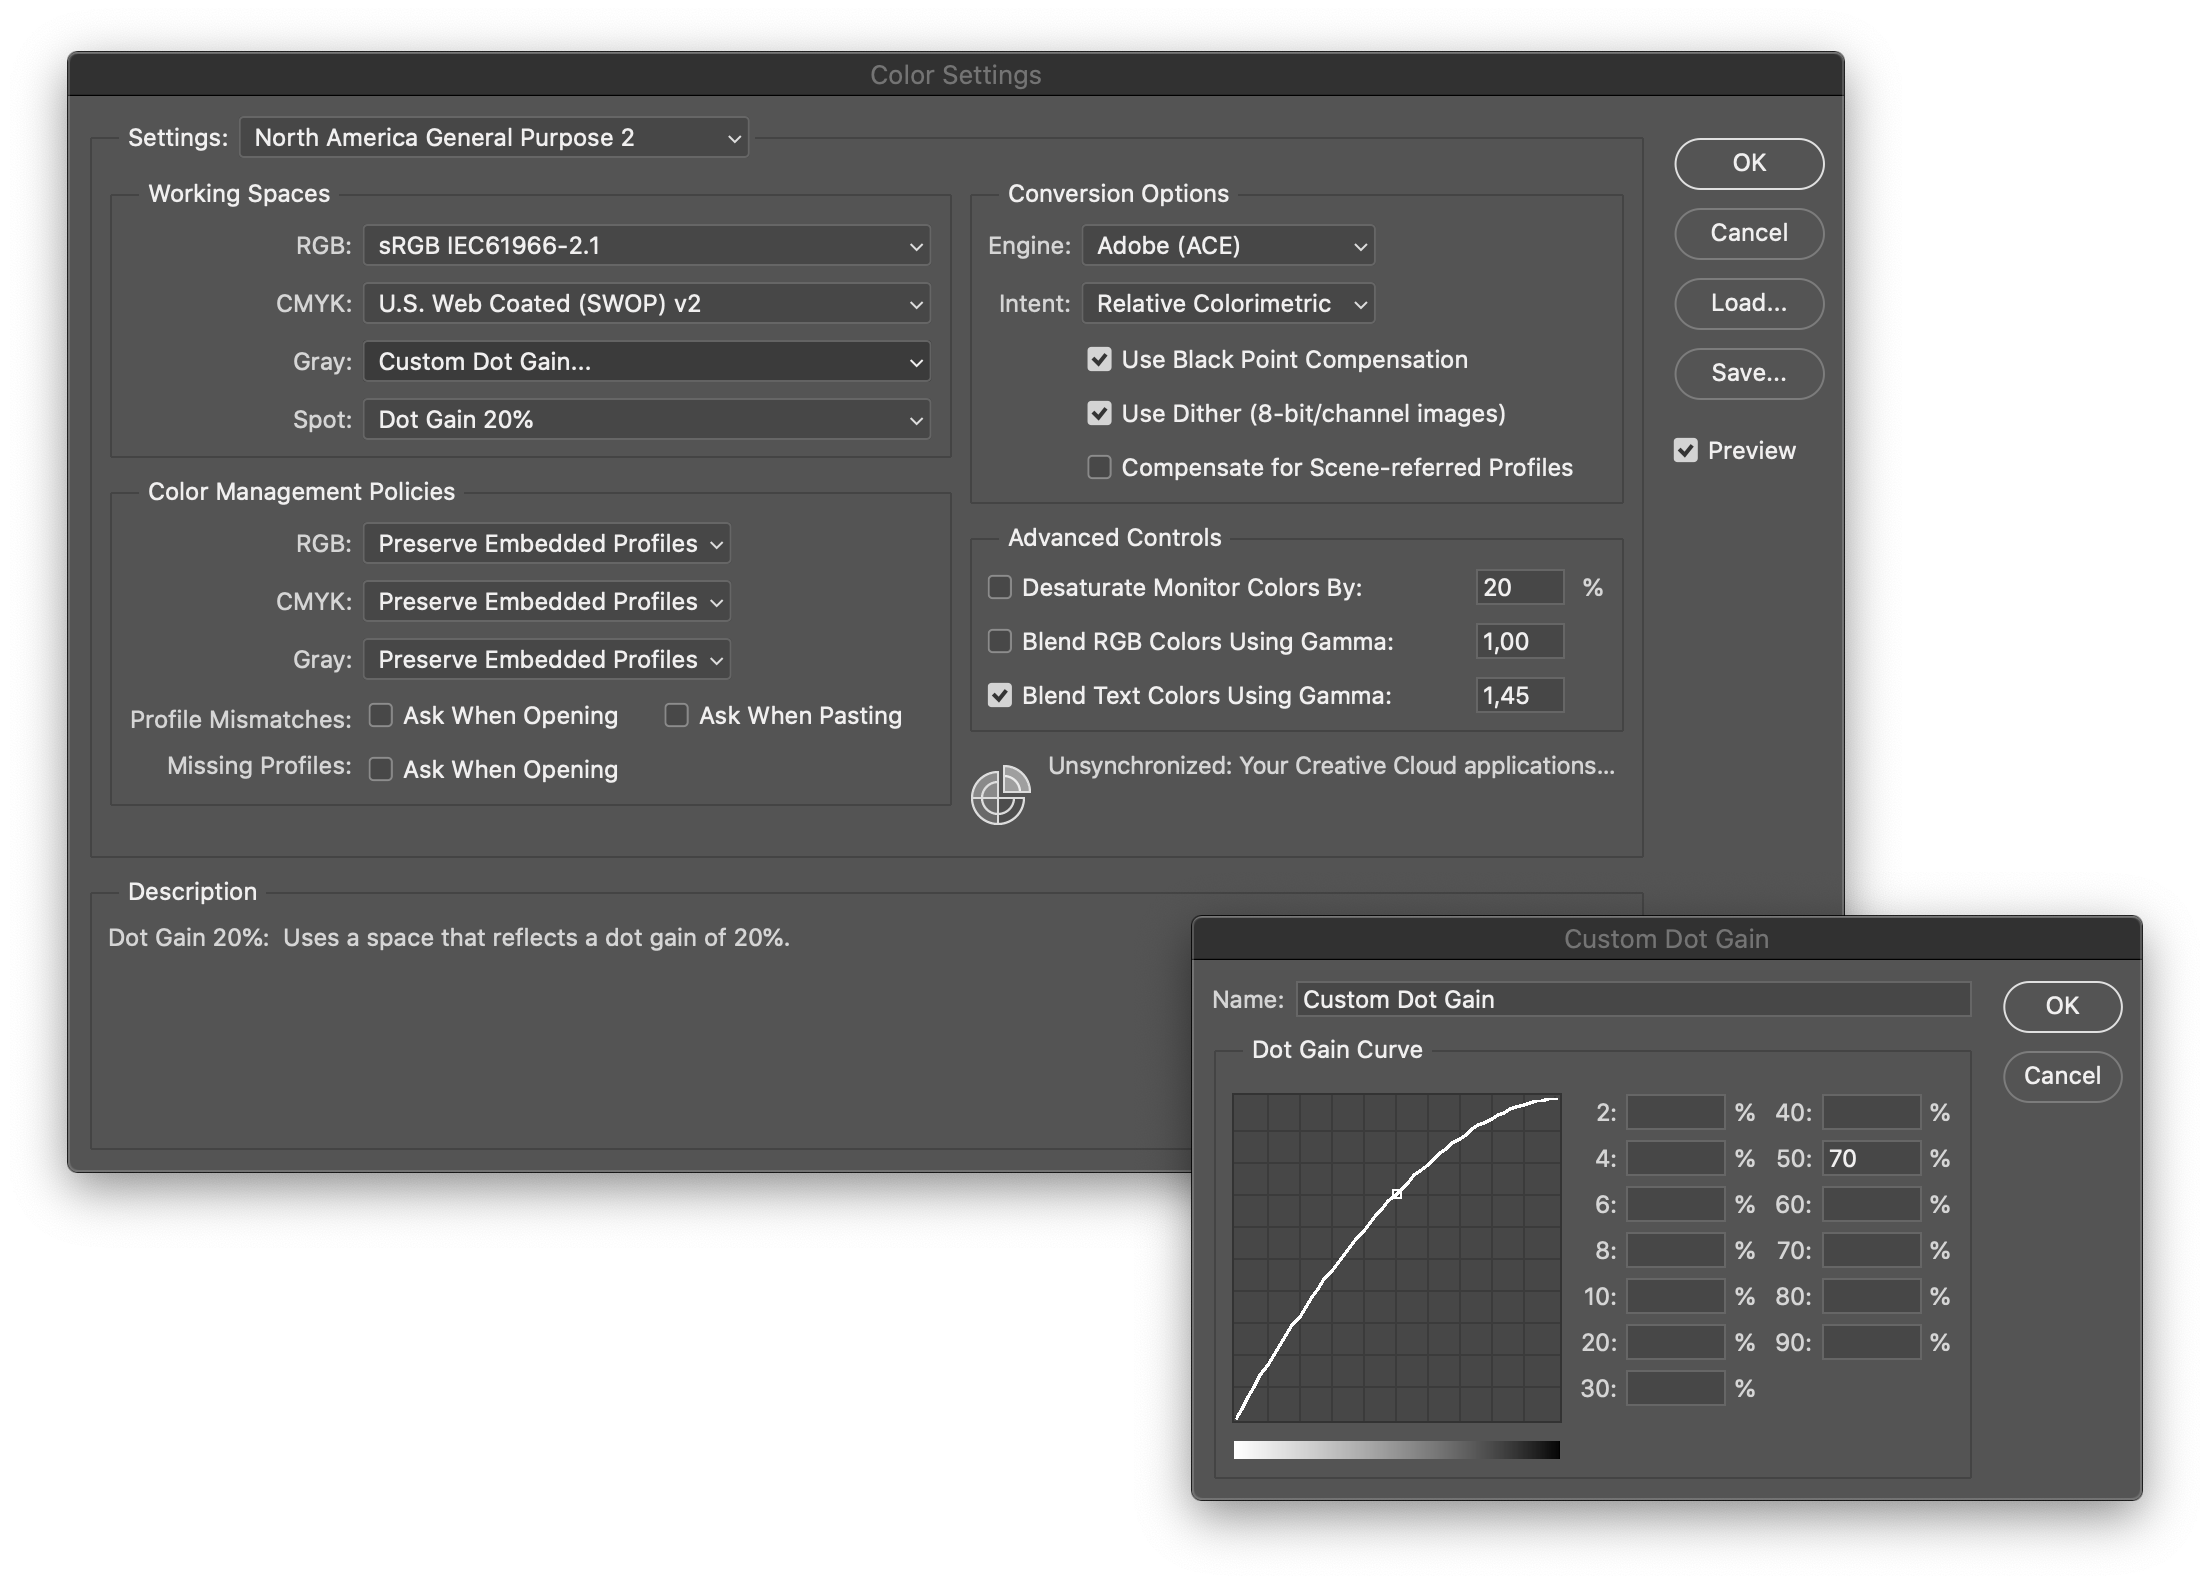This screenshot has width=2210, height=1584.
Task: Uncheck Use Dither for 8-bit images
Action: pos(1100,413)
